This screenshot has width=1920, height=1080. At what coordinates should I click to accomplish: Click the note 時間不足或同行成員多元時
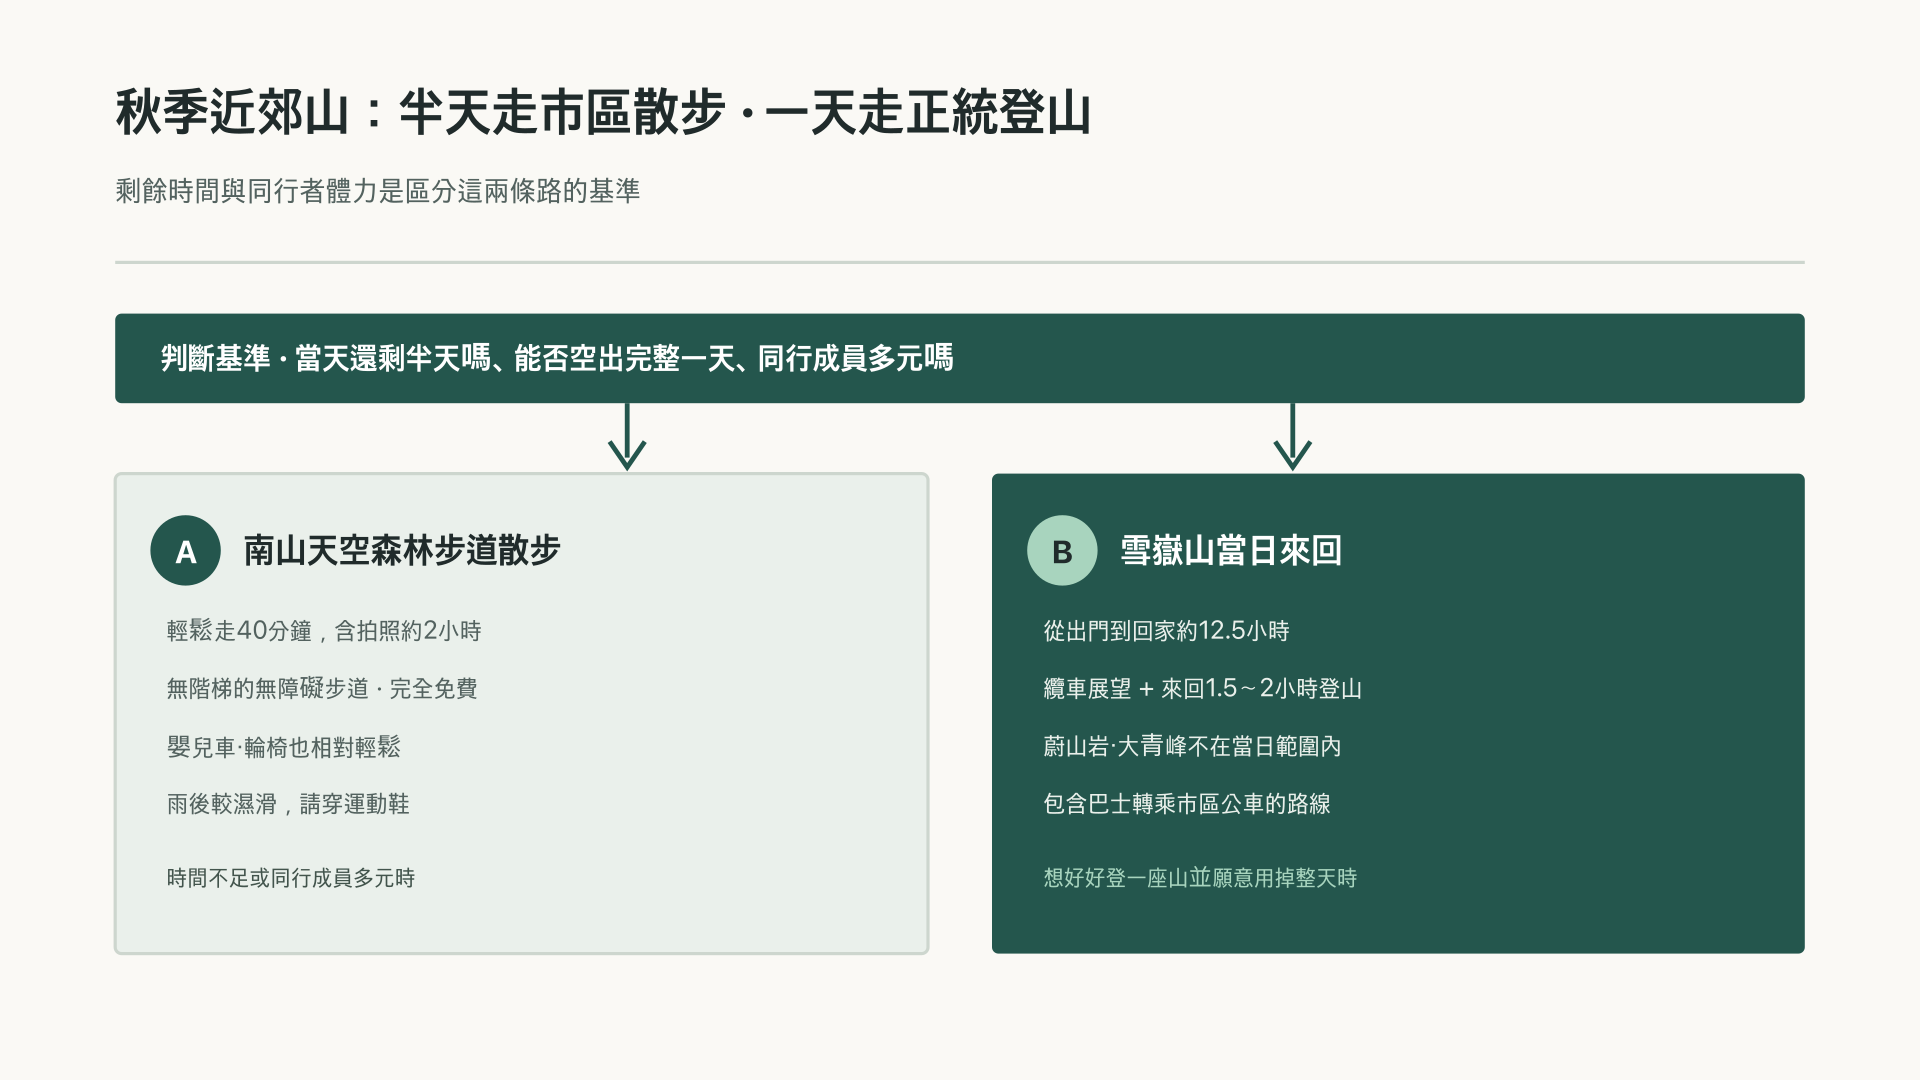pos(290,878)
